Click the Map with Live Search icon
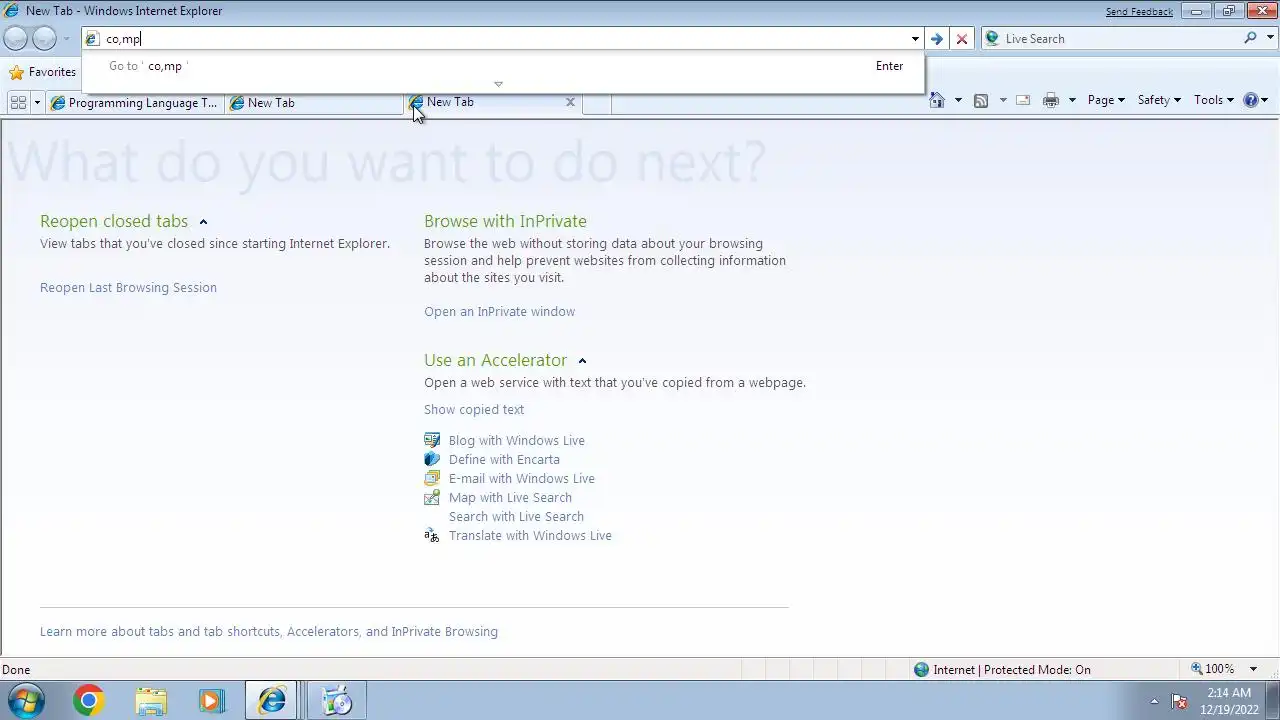The width and height of the screenshot is (1280, 720). coord(432,497)
